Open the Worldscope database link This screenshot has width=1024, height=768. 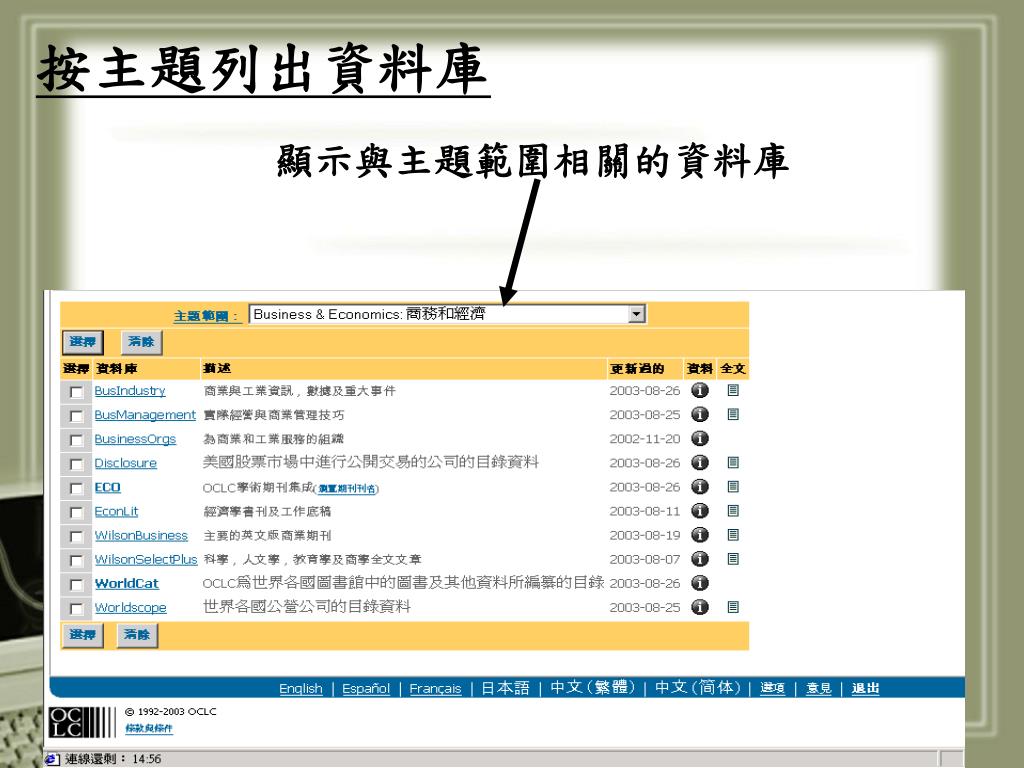[130, 608]
